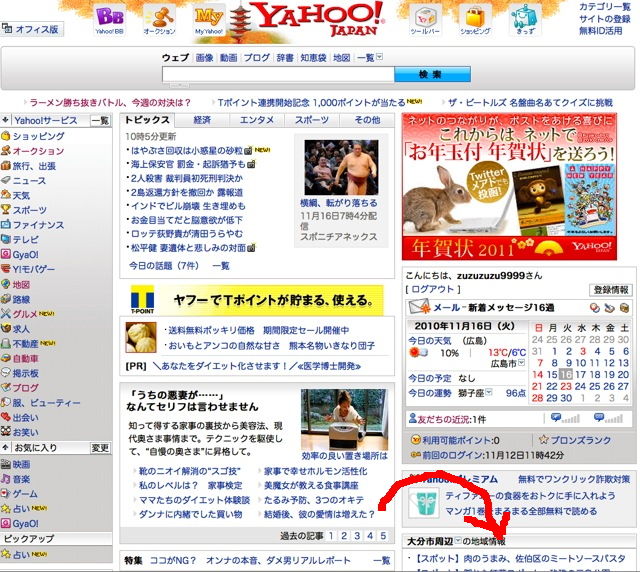Click the ログアウト link
The image size is (640, 572).
click(432, 289)
